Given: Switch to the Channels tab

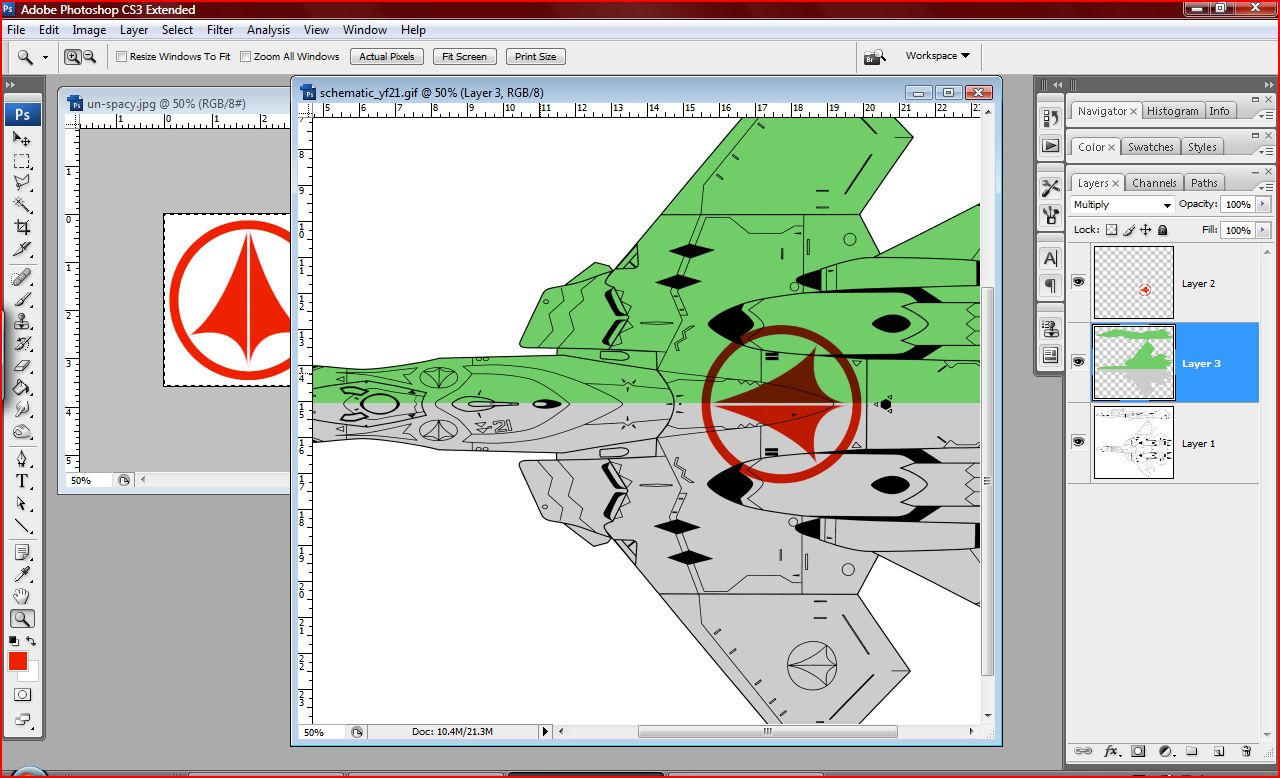Looking at the screenshot, I should [1154, 183].
